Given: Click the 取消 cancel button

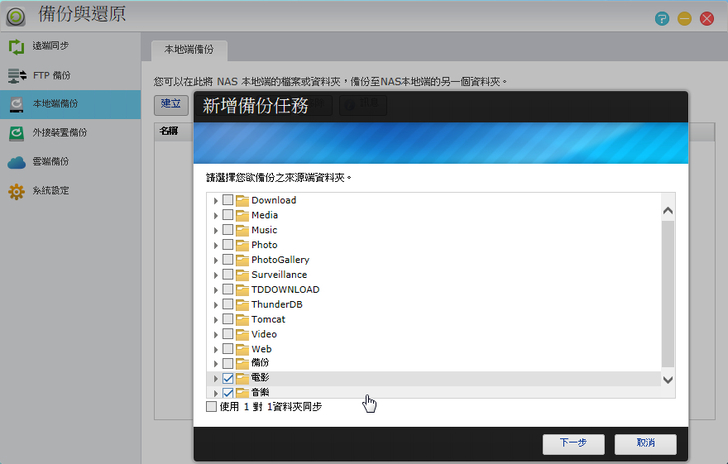Looking at the screenshot, I should pyautogui.click(x=645, y=444).
